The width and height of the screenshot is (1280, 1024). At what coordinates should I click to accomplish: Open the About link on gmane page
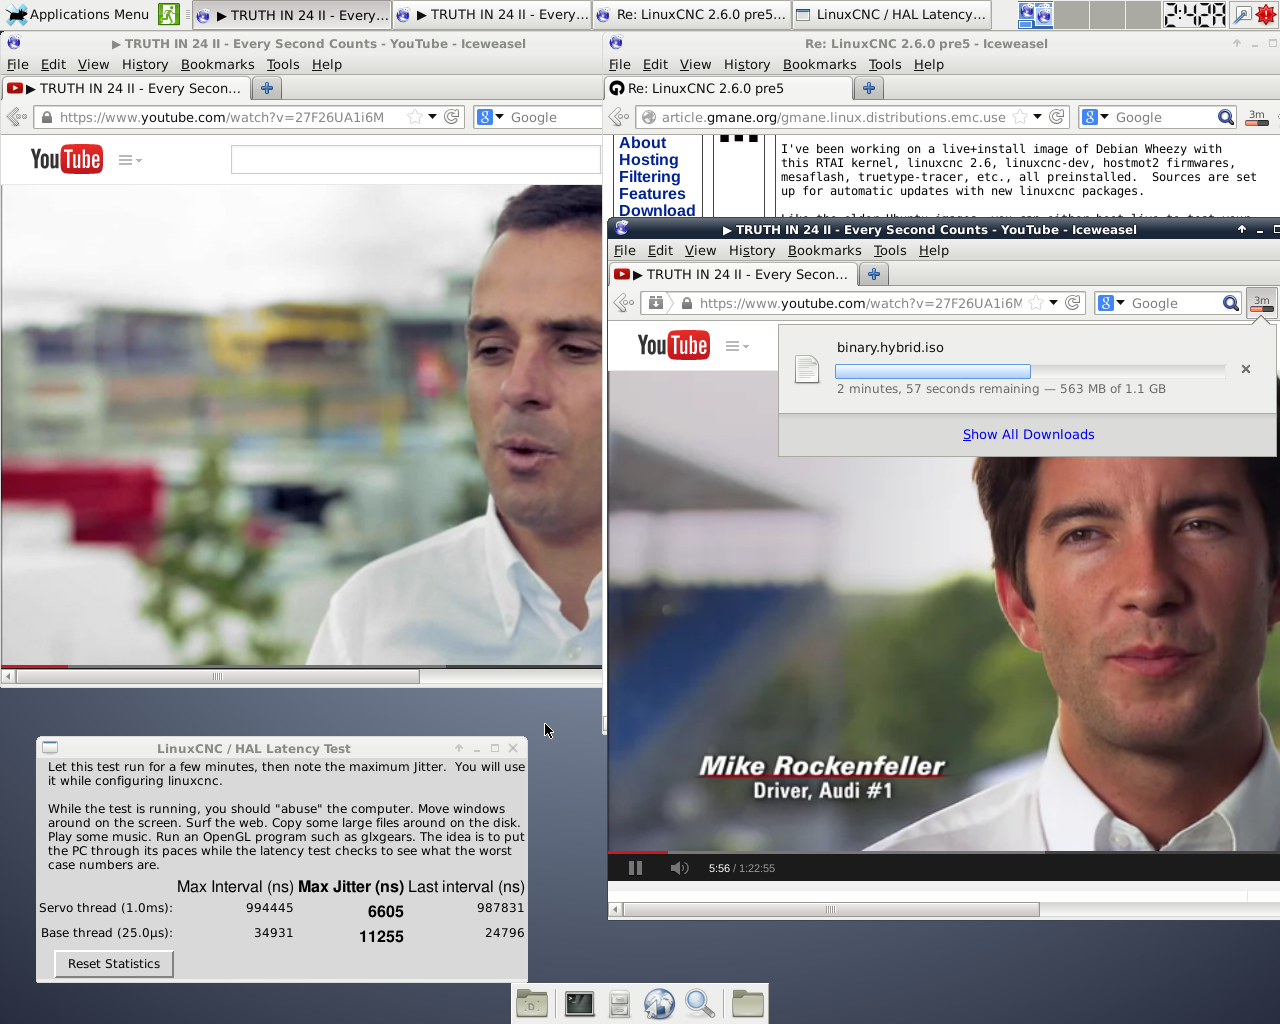point(642,143)
